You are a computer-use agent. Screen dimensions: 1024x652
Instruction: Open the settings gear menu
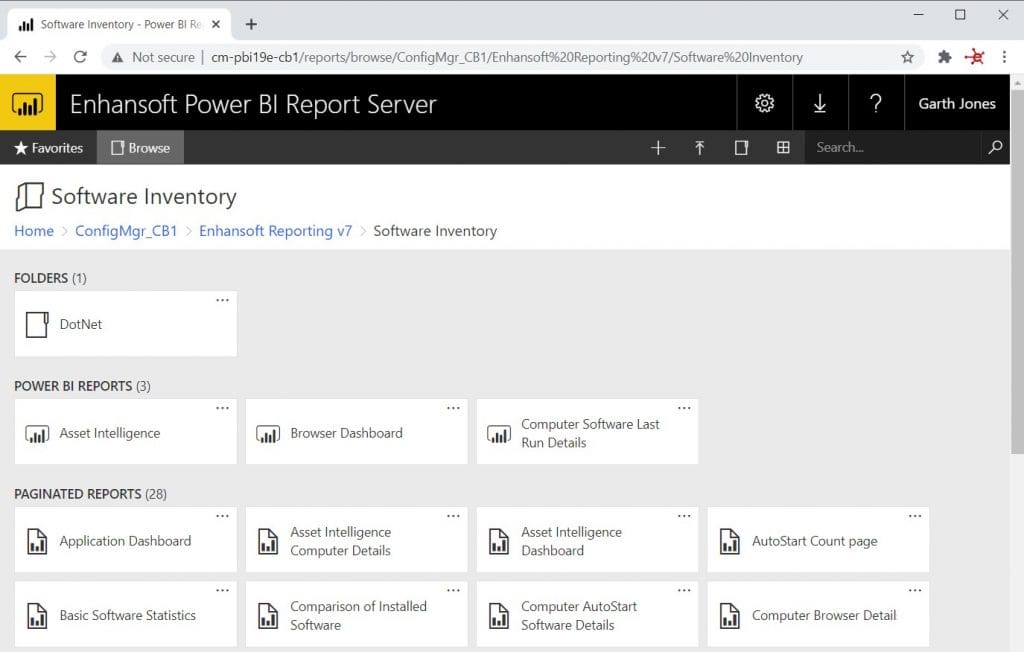[x=764, y=103]
